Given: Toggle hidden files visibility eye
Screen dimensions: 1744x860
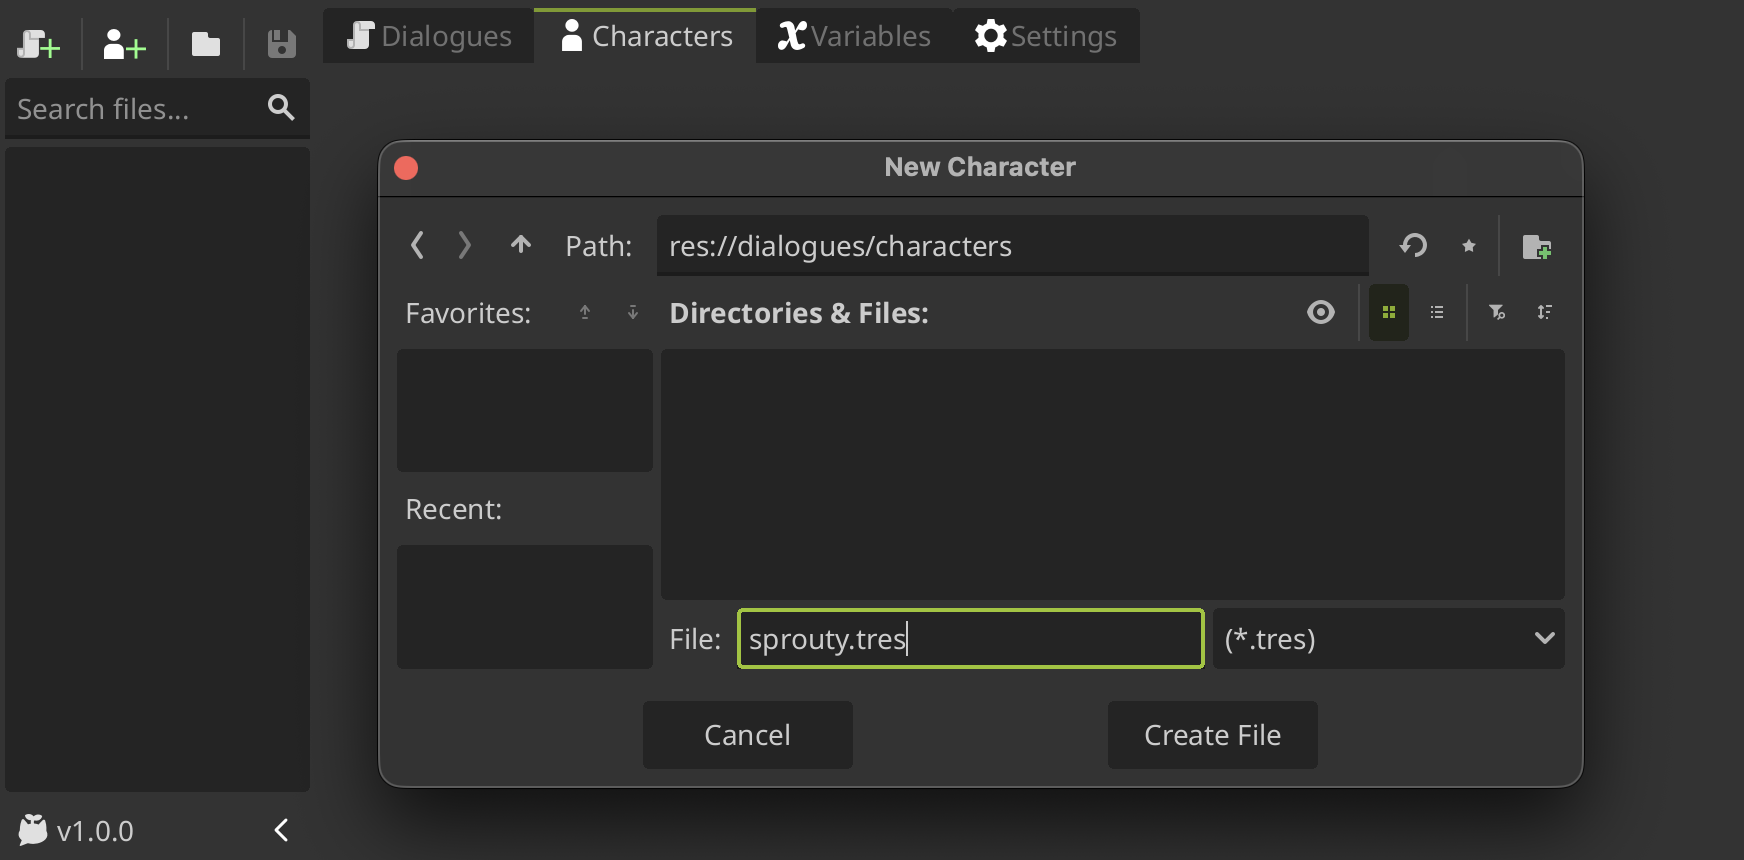Looking at the screenshot, I should click(1321, 312).
